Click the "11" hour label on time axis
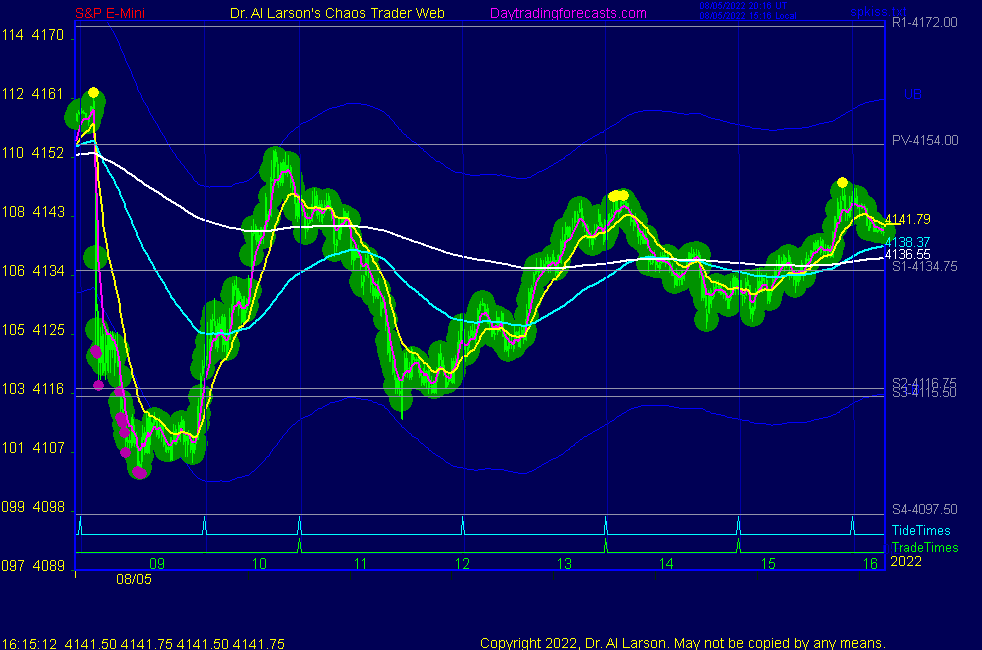 (360, 564)
